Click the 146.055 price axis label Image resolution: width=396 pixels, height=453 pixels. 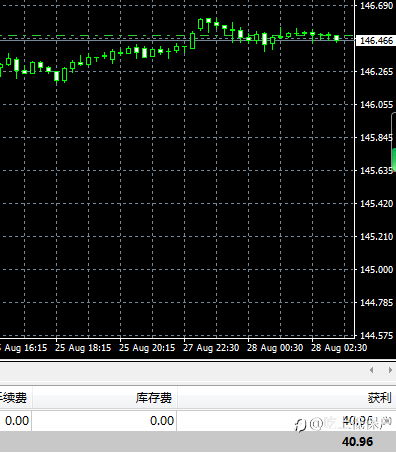(x=377, y=105)
